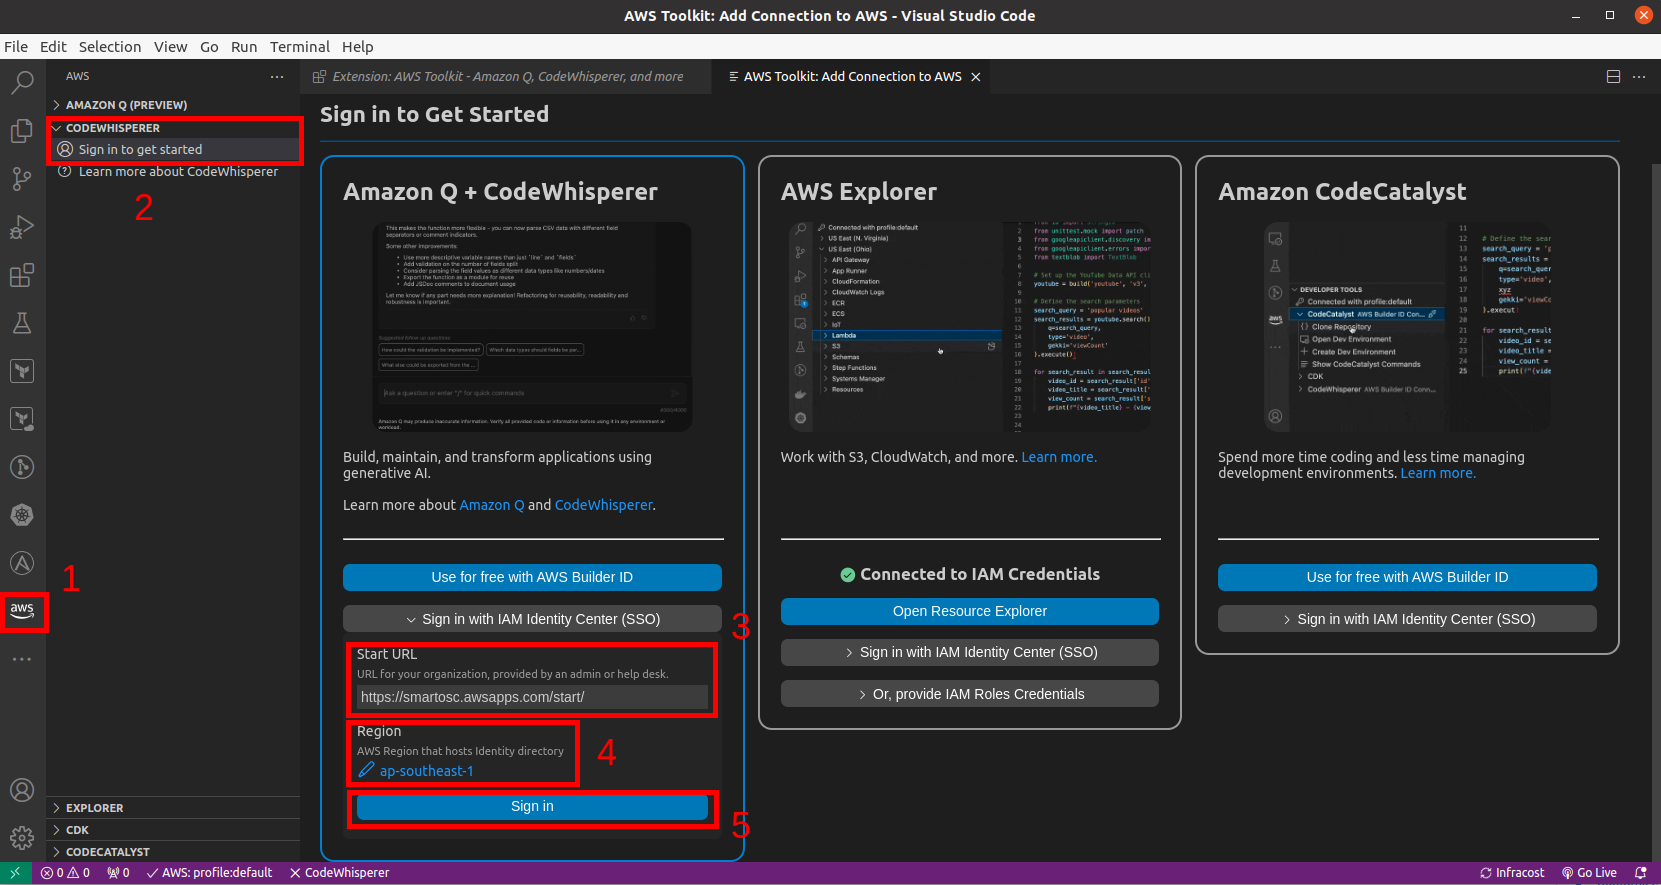
Task: Open the AWS Toolkit view icon
Action: 22,610
